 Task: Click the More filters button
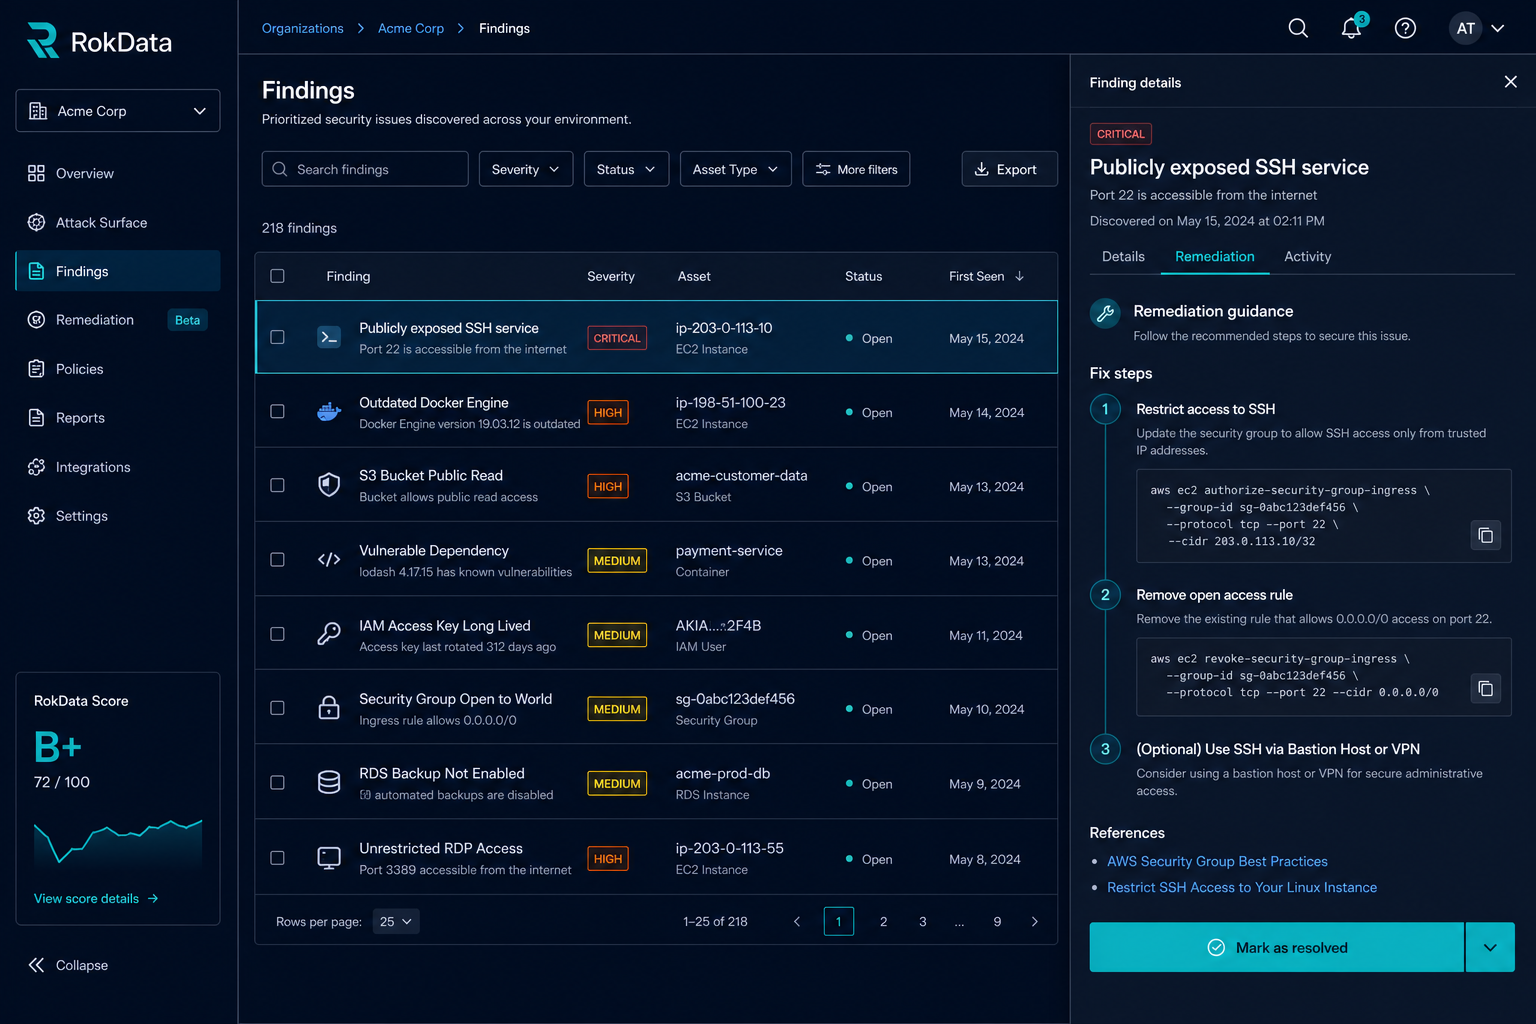[856, 169]
